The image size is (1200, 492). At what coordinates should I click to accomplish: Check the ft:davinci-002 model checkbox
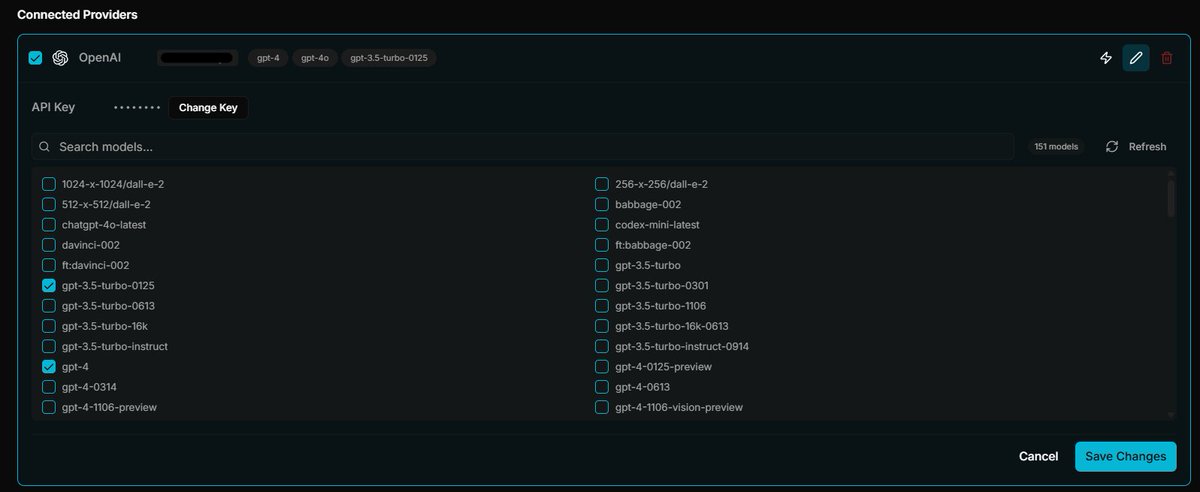pyautogui.click(x=48, y=265)
